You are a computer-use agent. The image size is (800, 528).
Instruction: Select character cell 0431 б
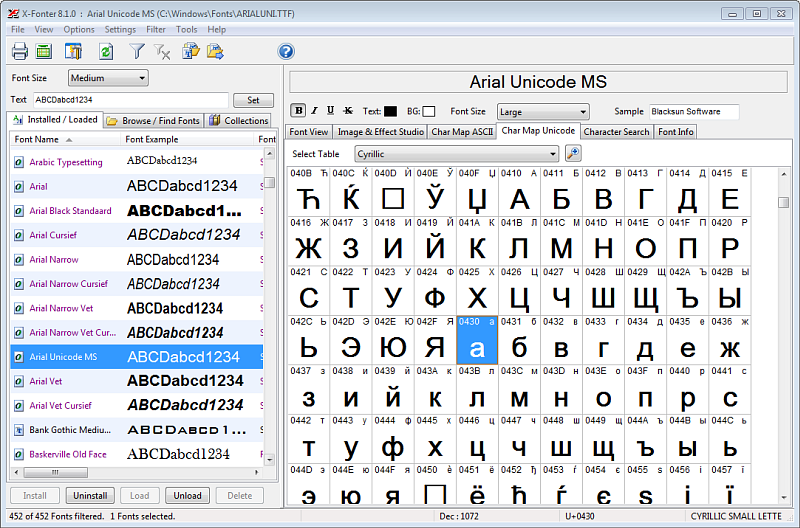click(x=519, y=340)
